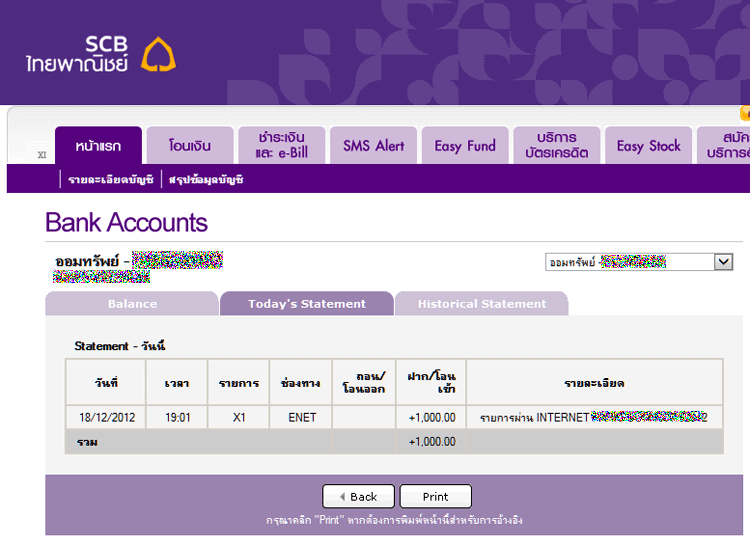Click the partially visible สมัครบริการ tab

point(724,146)
